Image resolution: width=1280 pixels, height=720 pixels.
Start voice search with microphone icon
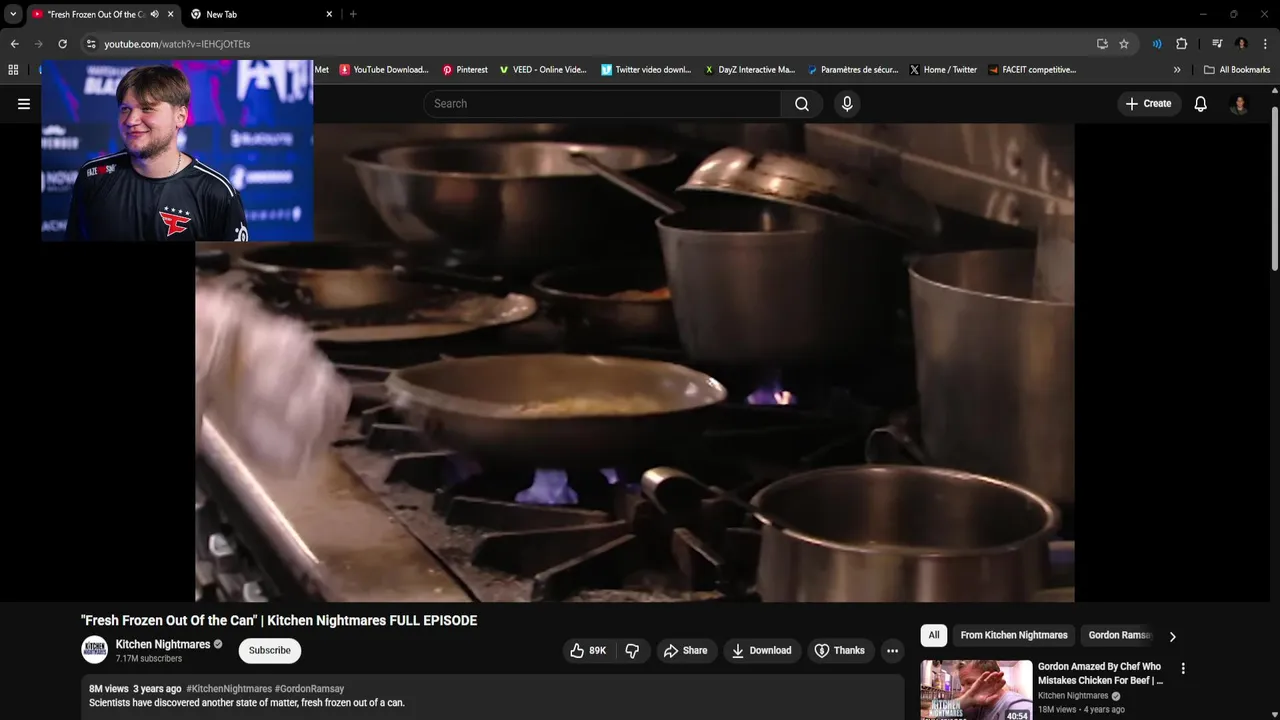coord(847,104)
